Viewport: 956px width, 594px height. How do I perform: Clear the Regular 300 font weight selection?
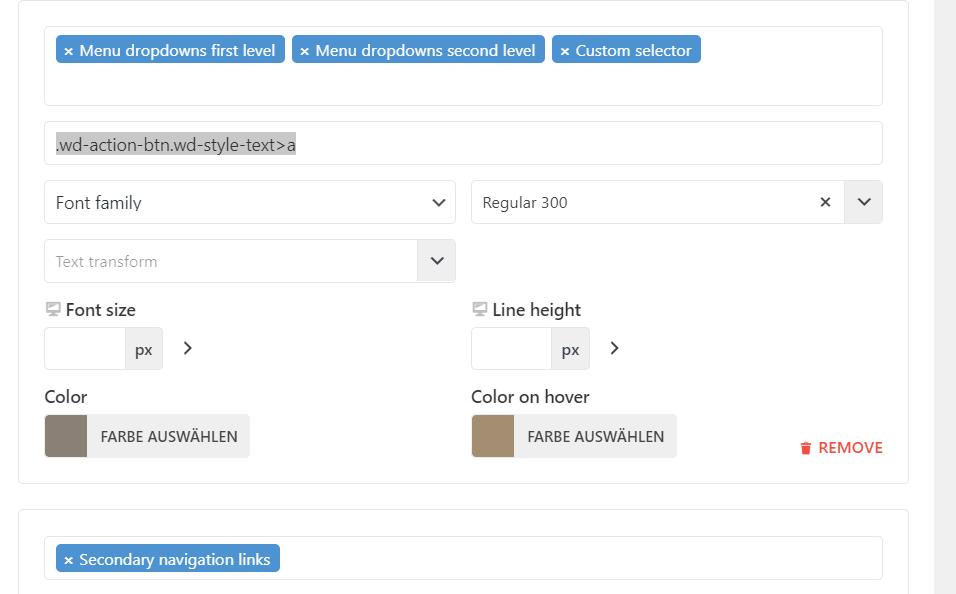pos(825,202)
